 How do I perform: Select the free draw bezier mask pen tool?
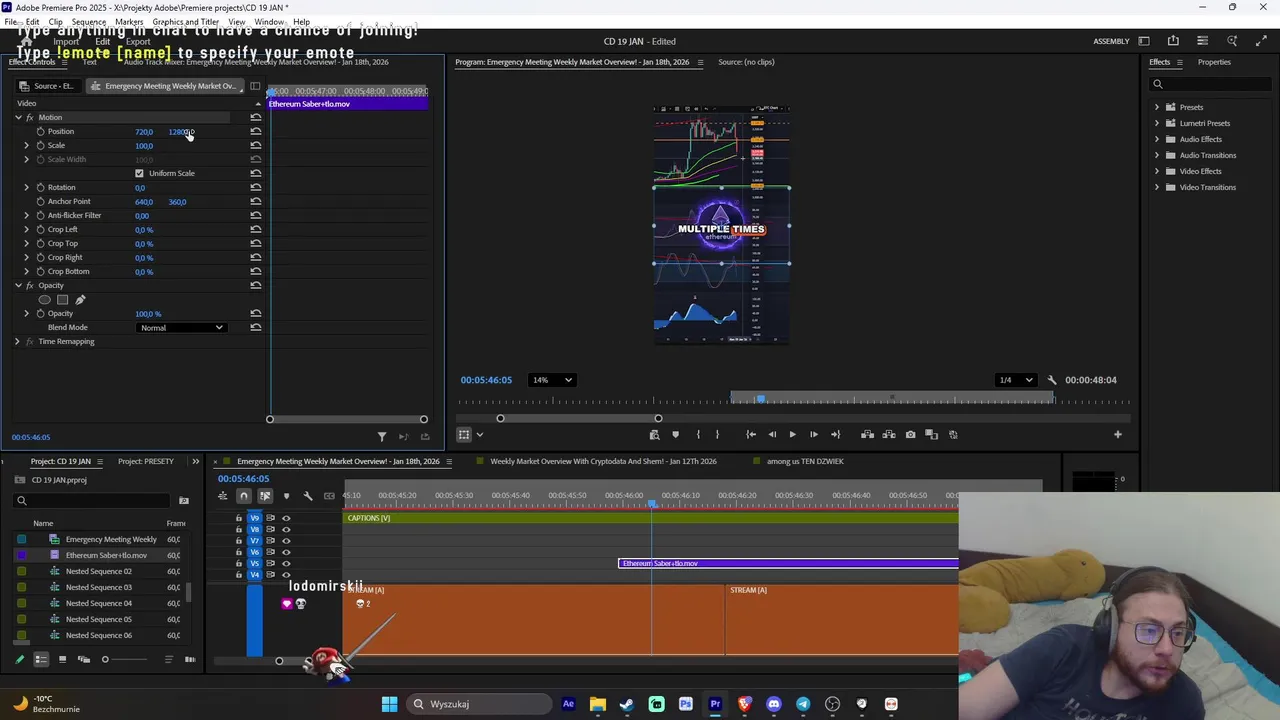(80, 300)
